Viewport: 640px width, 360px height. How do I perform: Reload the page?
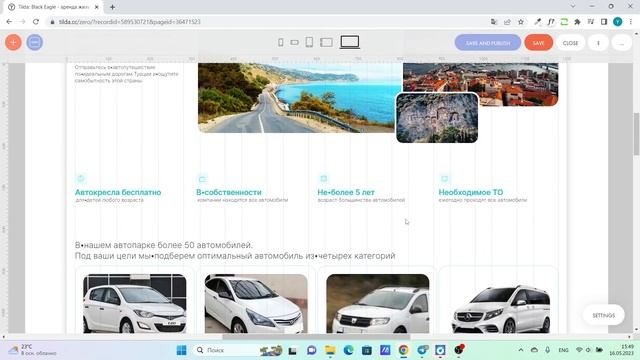[36, 22]
